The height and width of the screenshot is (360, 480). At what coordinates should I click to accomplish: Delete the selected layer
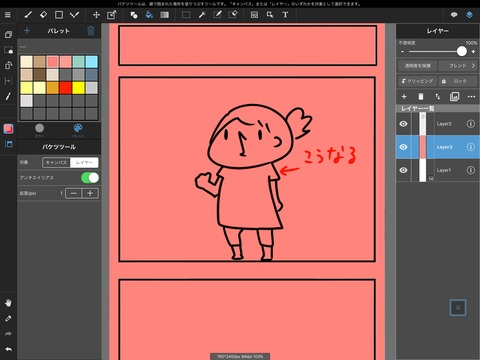pos(421,97)
